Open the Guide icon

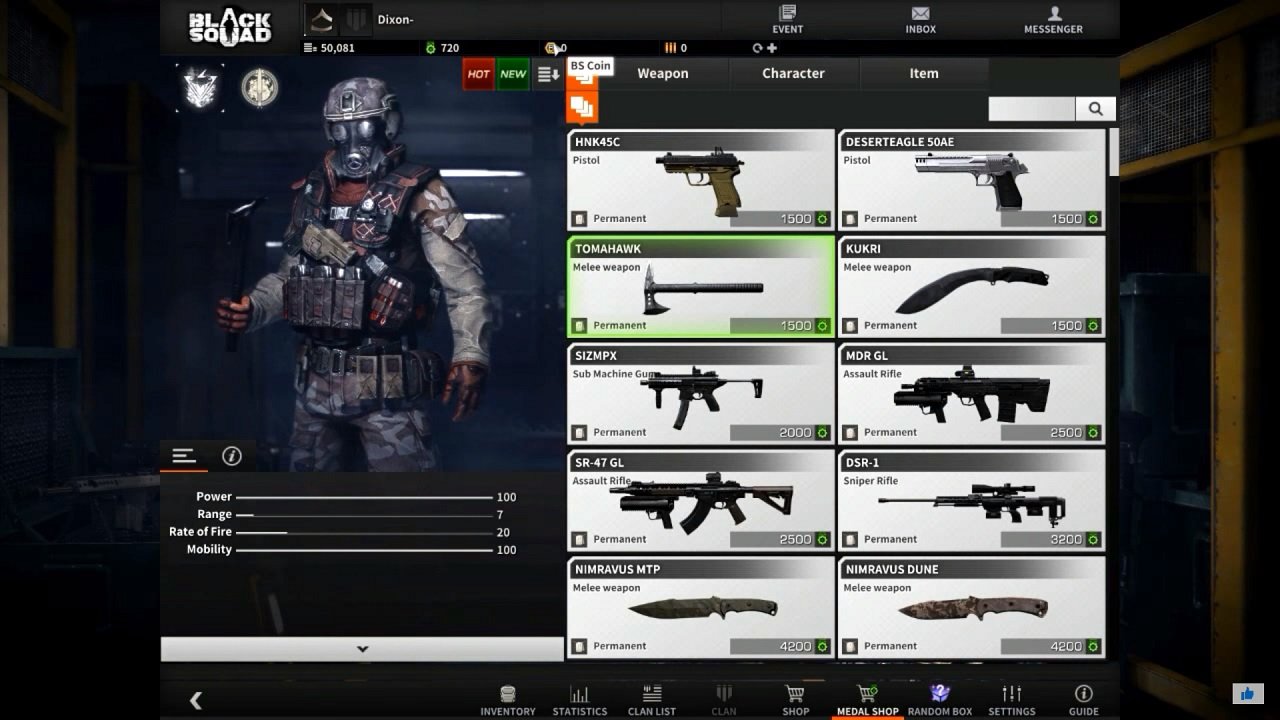[x=1083, y=694]
